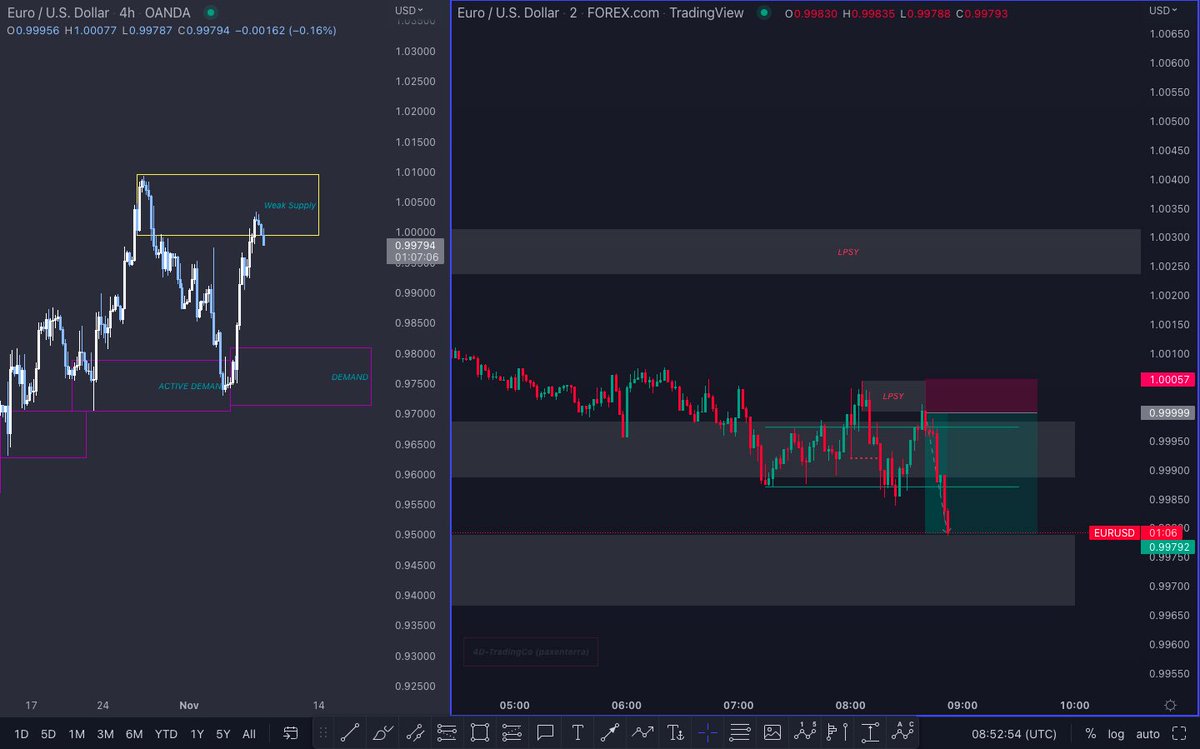Set the date range to 5Y
This screenshot has width=1200, height=749.
point(223,734)
